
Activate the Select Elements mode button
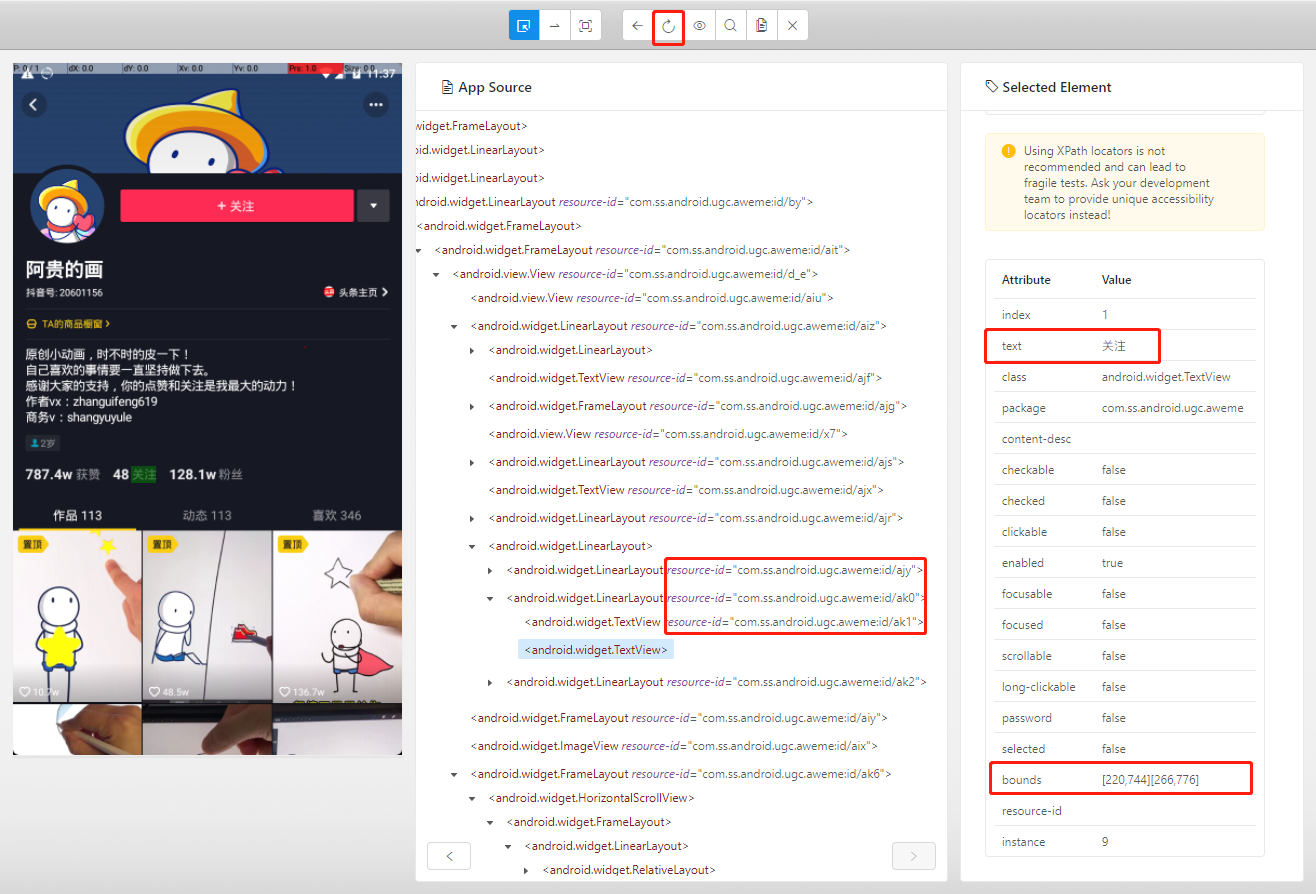(x=524, y=25)
